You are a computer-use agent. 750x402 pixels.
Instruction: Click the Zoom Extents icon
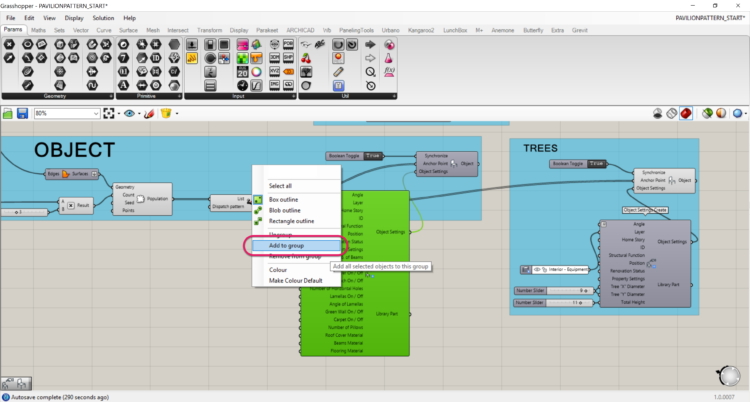click(109, 114)
